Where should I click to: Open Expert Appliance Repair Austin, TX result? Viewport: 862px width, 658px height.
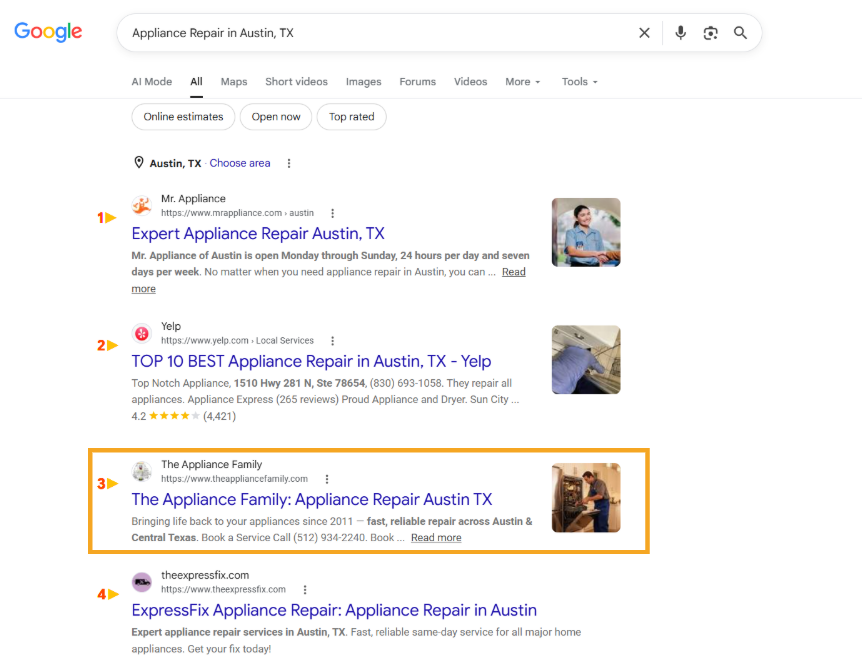pyautogui.click(x=258, y=234)
